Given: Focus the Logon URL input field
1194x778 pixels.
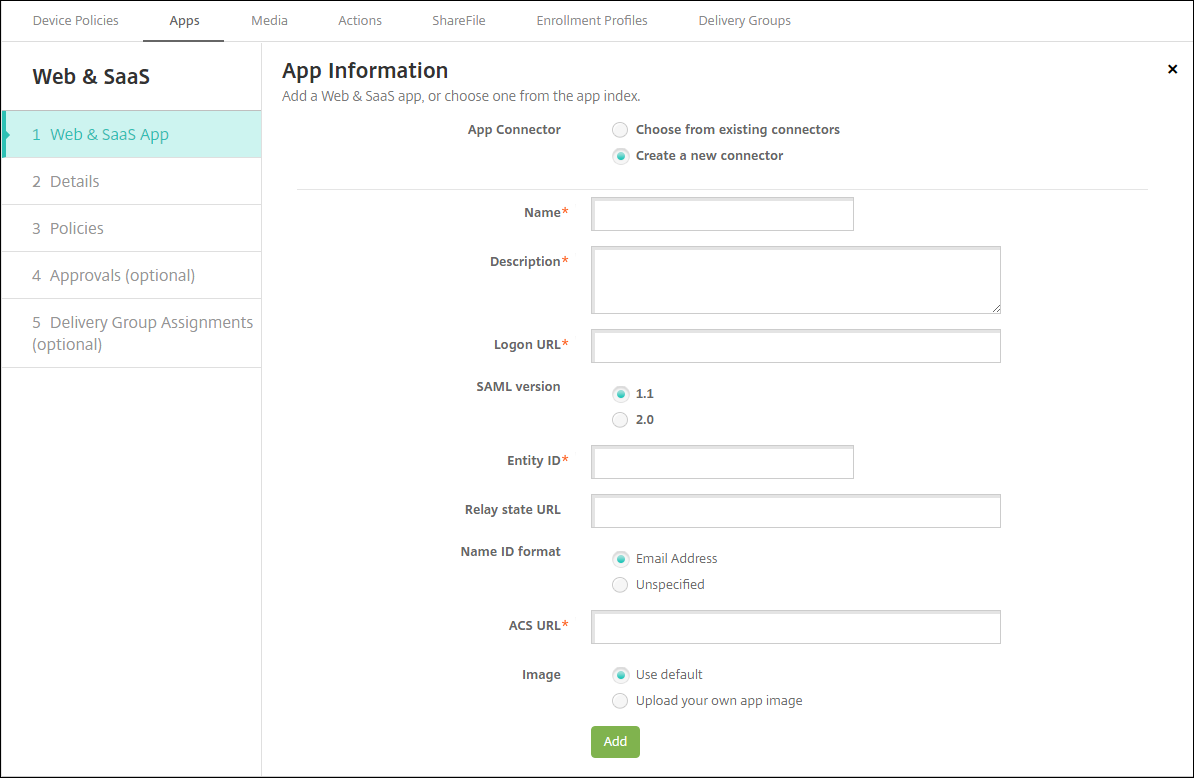Looking at the screenshot, I should pyautogui.click(x=796, y=346).
